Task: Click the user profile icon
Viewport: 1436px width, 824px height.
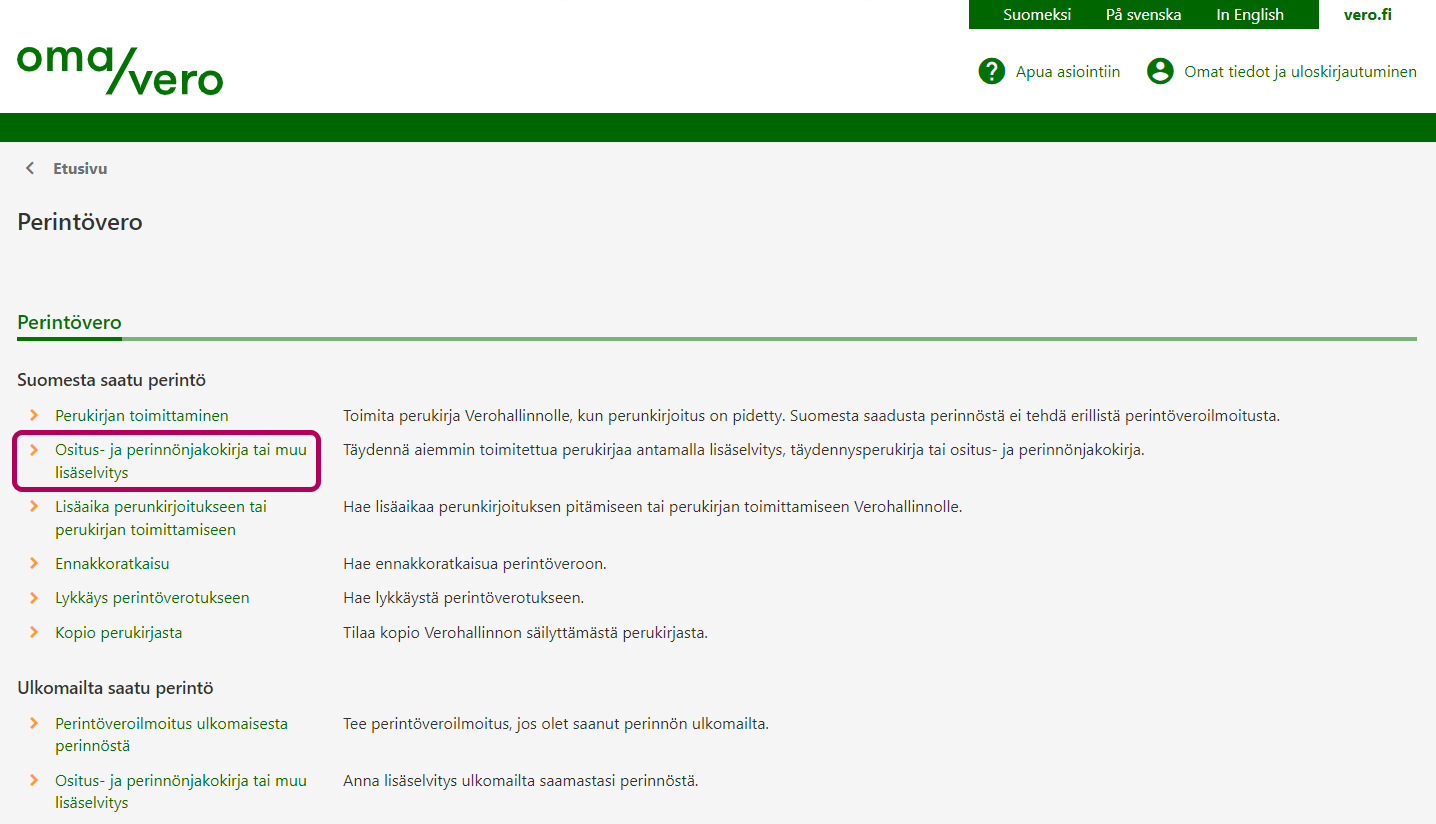Action: click(x=1160, y=71)
